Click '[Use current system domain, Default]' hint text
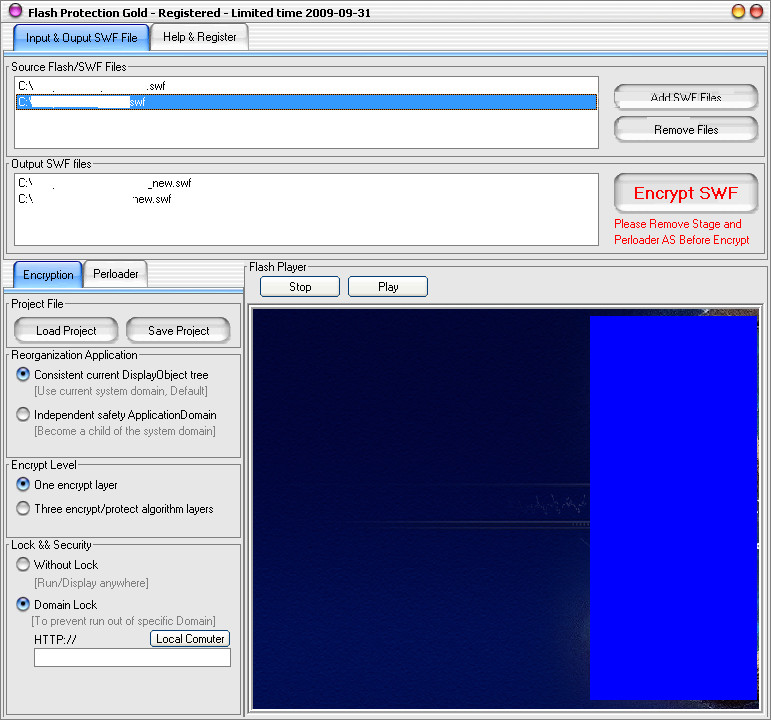771x720 pixels. pyautogui.click(x=121, y=391)
